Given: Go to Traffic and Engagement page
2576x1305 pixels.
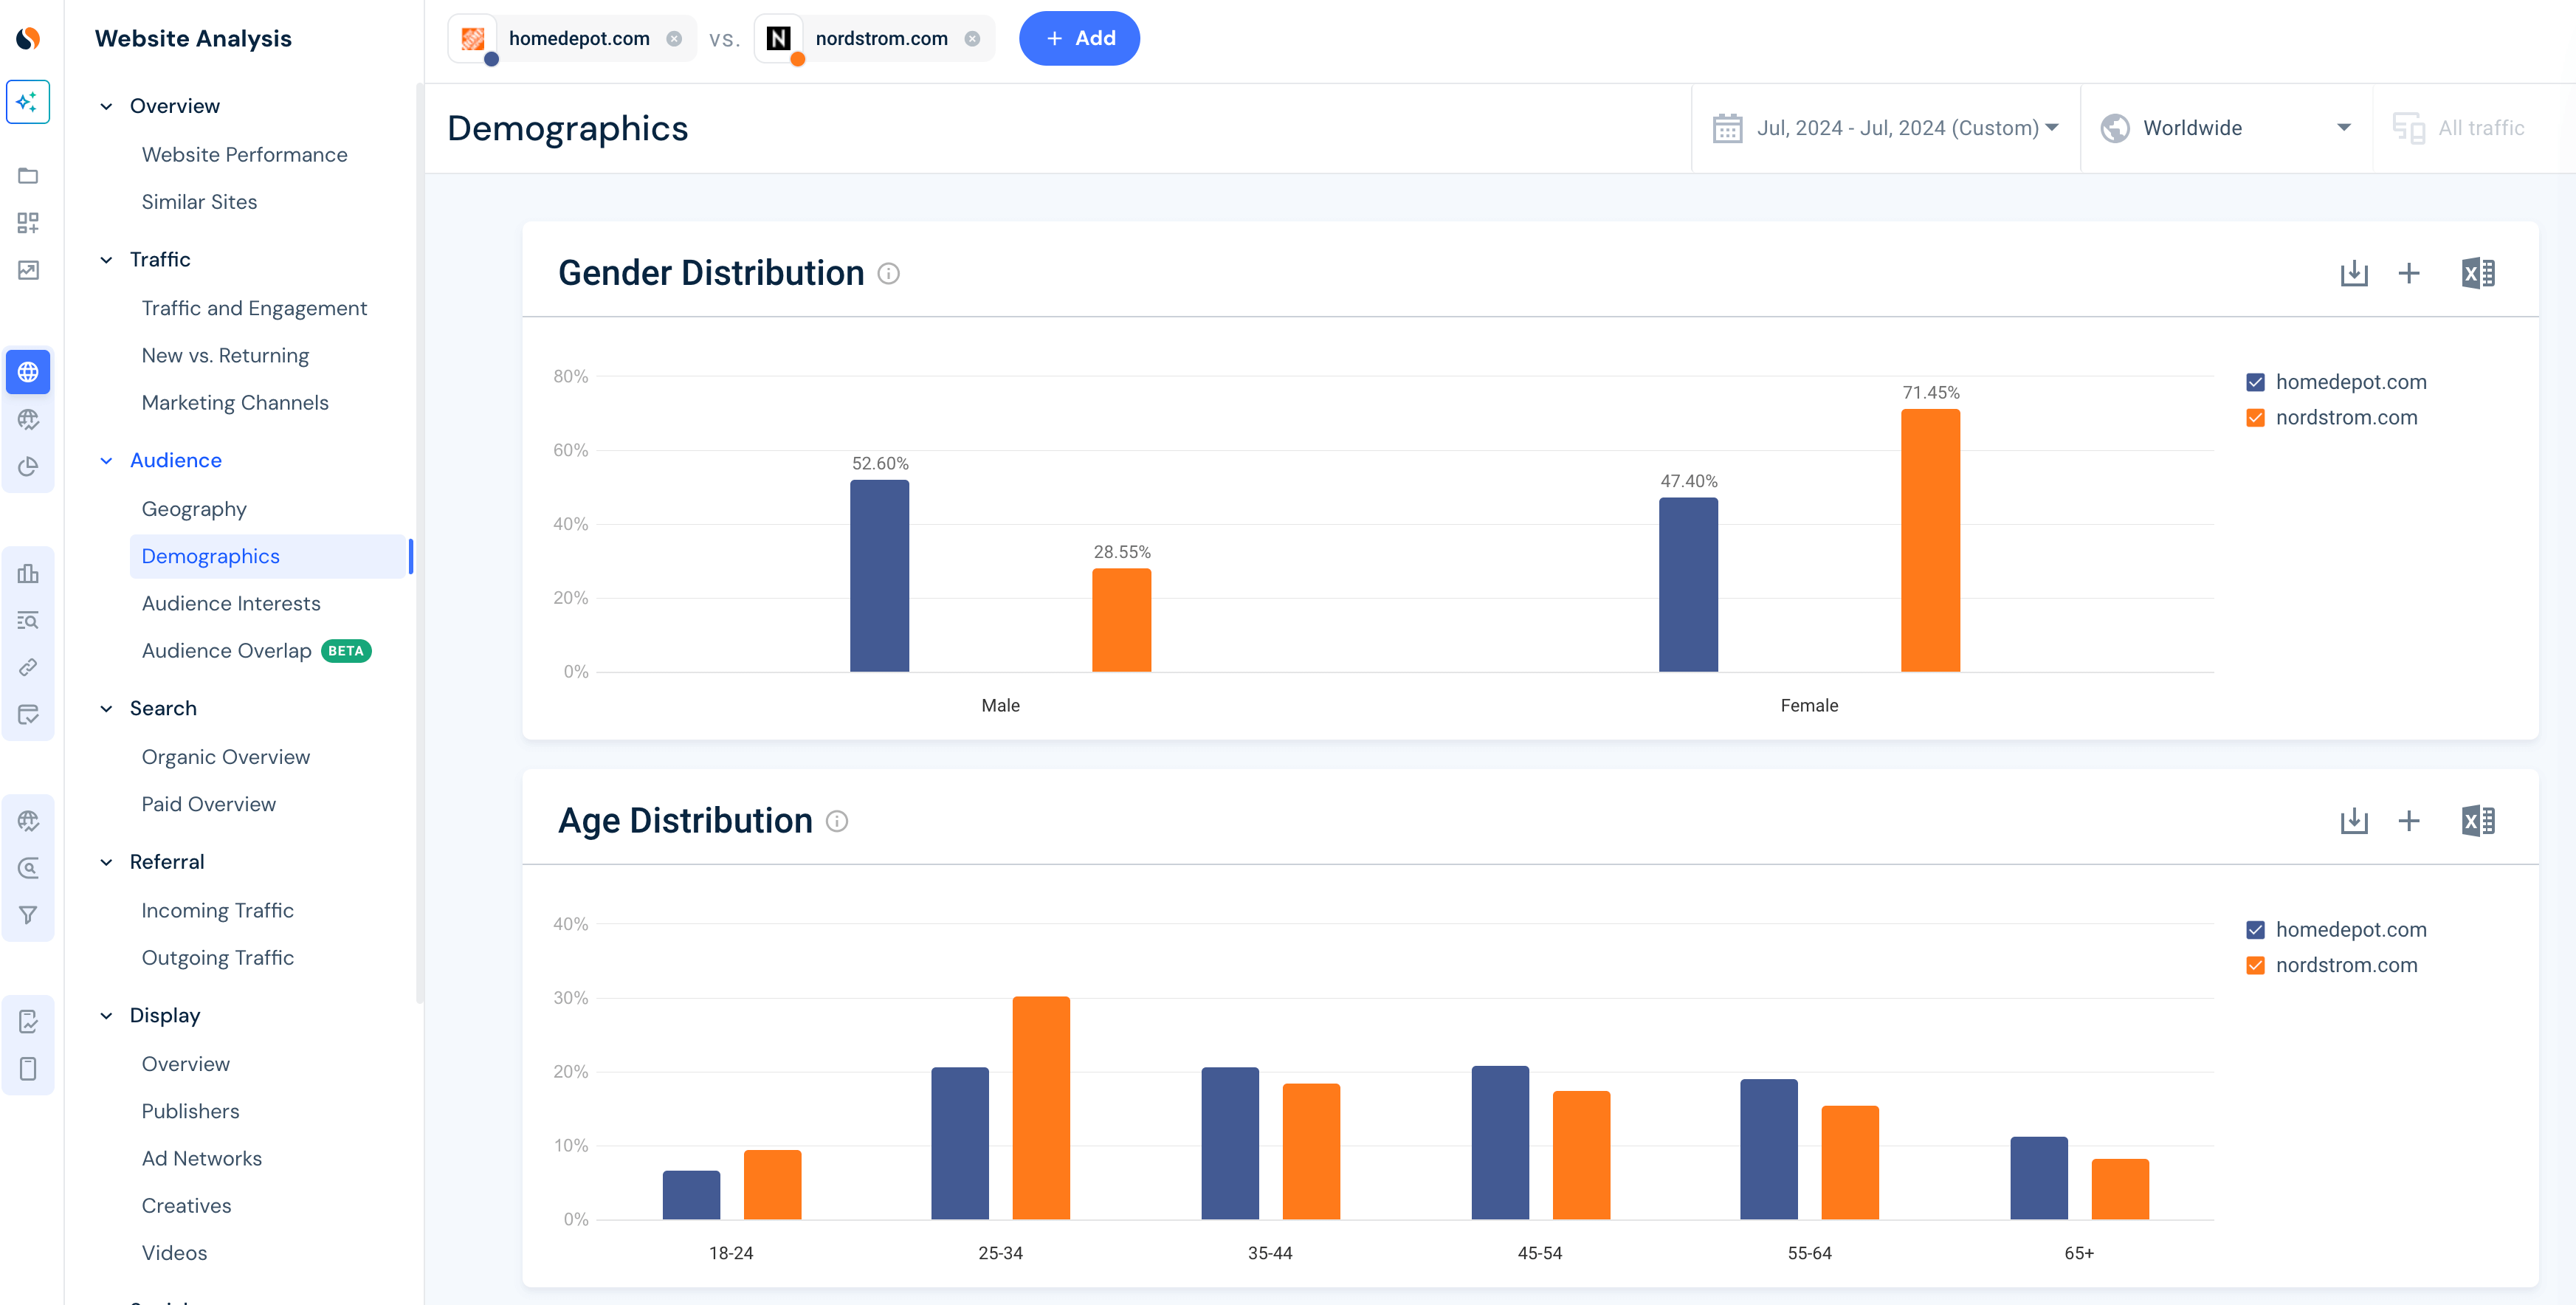Looking at the screenshot, I should click(254, 308).
